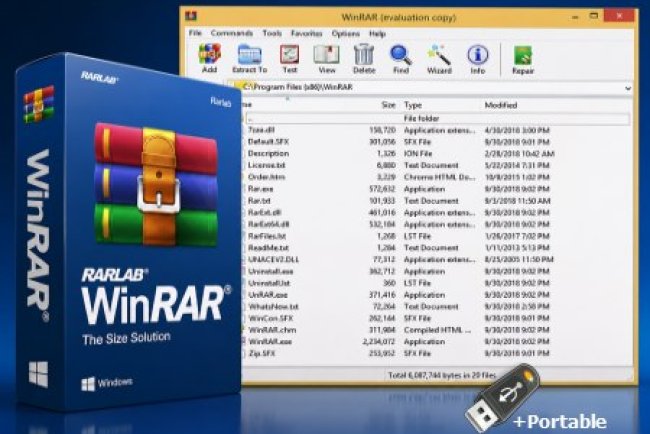Click the Extract To toolbar icon
Screen dimensions: 650x434
click(x=250, y=59)
